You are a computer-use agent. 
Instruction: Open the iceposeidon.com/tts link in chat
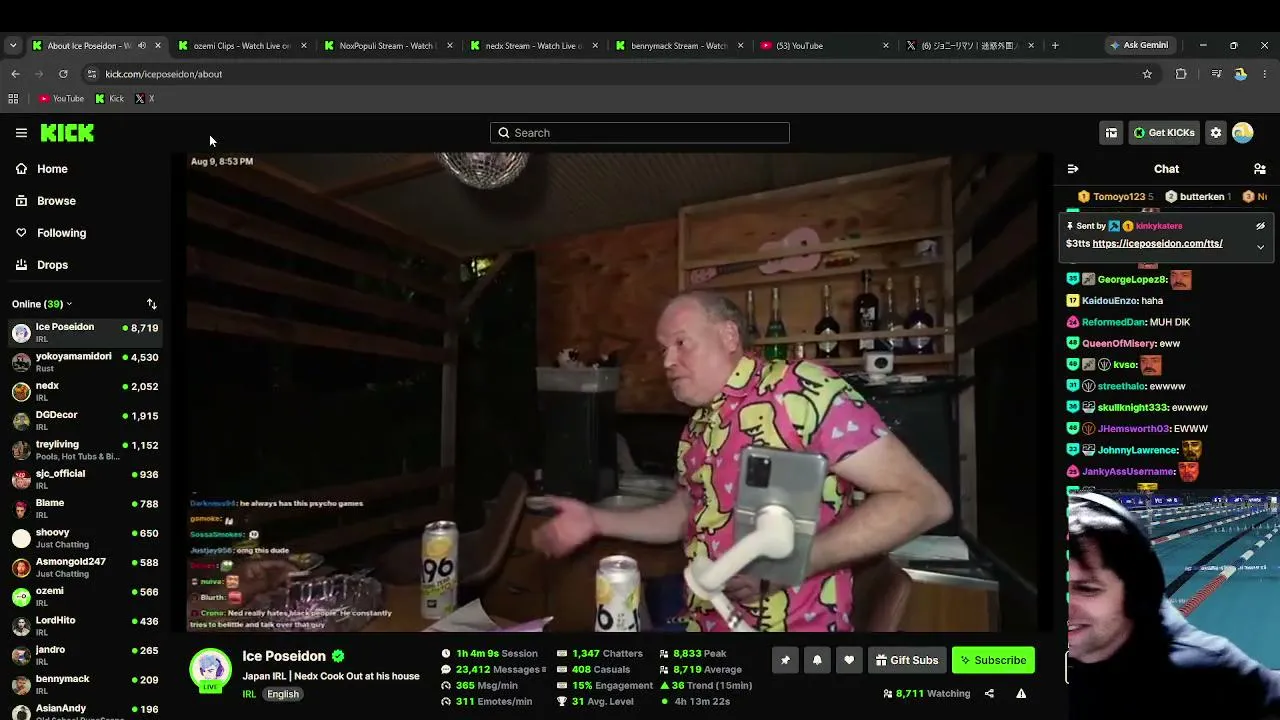(1157, 244)
